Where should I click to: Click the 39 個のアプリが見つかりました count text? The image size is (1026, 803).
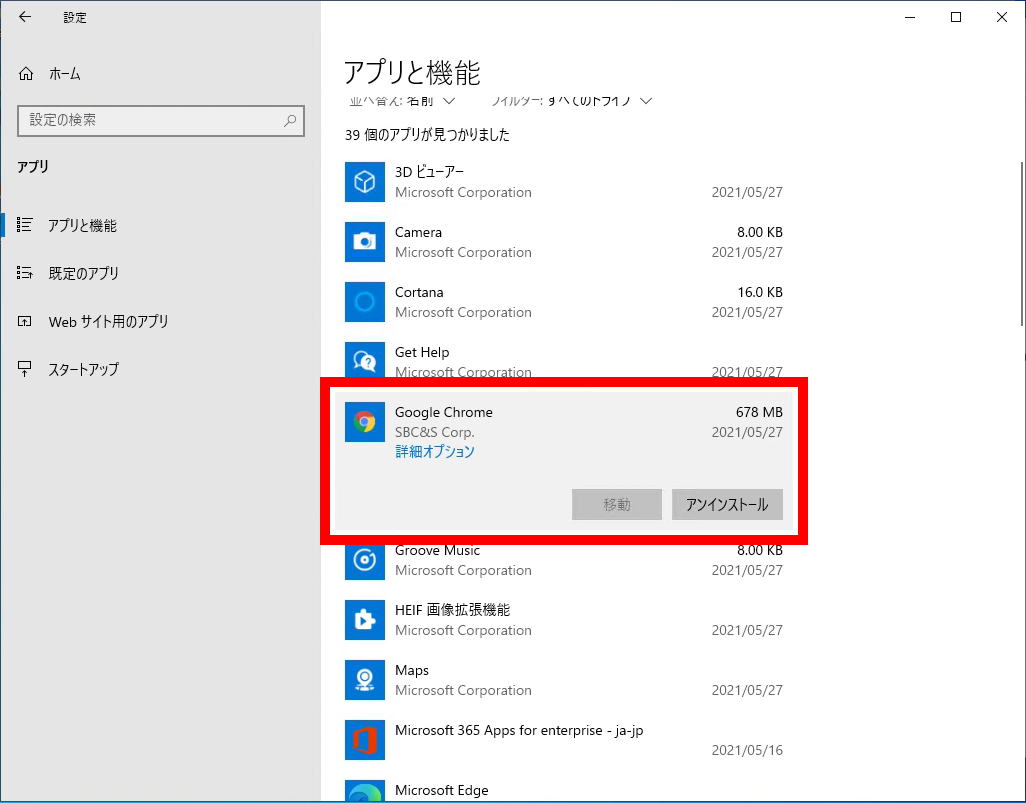click(x=427, y=135)
